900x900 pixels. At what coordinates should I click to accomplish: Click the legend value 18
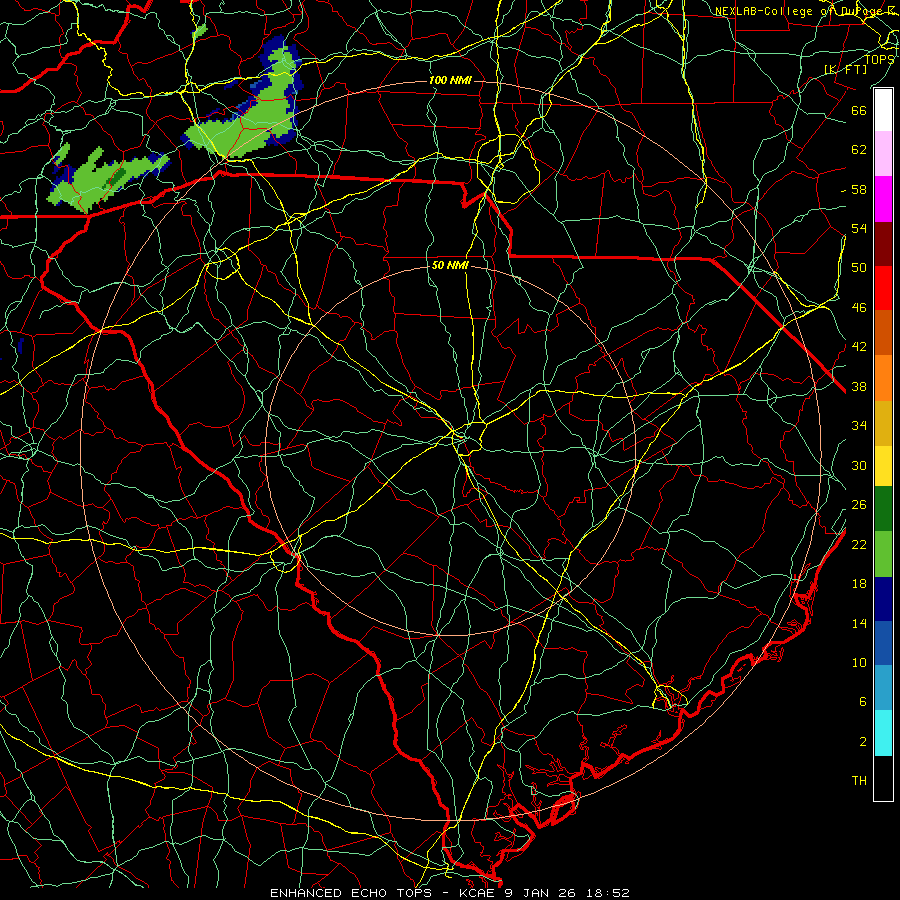point(859,584)
